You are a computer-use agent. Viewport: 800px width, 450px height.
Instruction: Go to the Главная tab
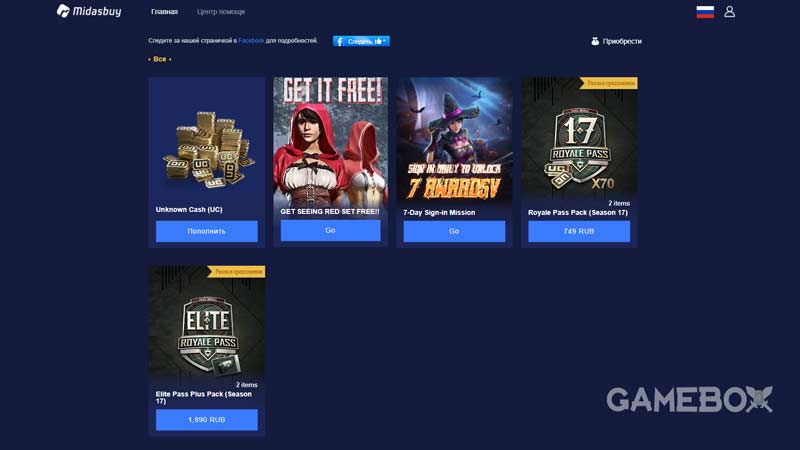click(164, 11)
